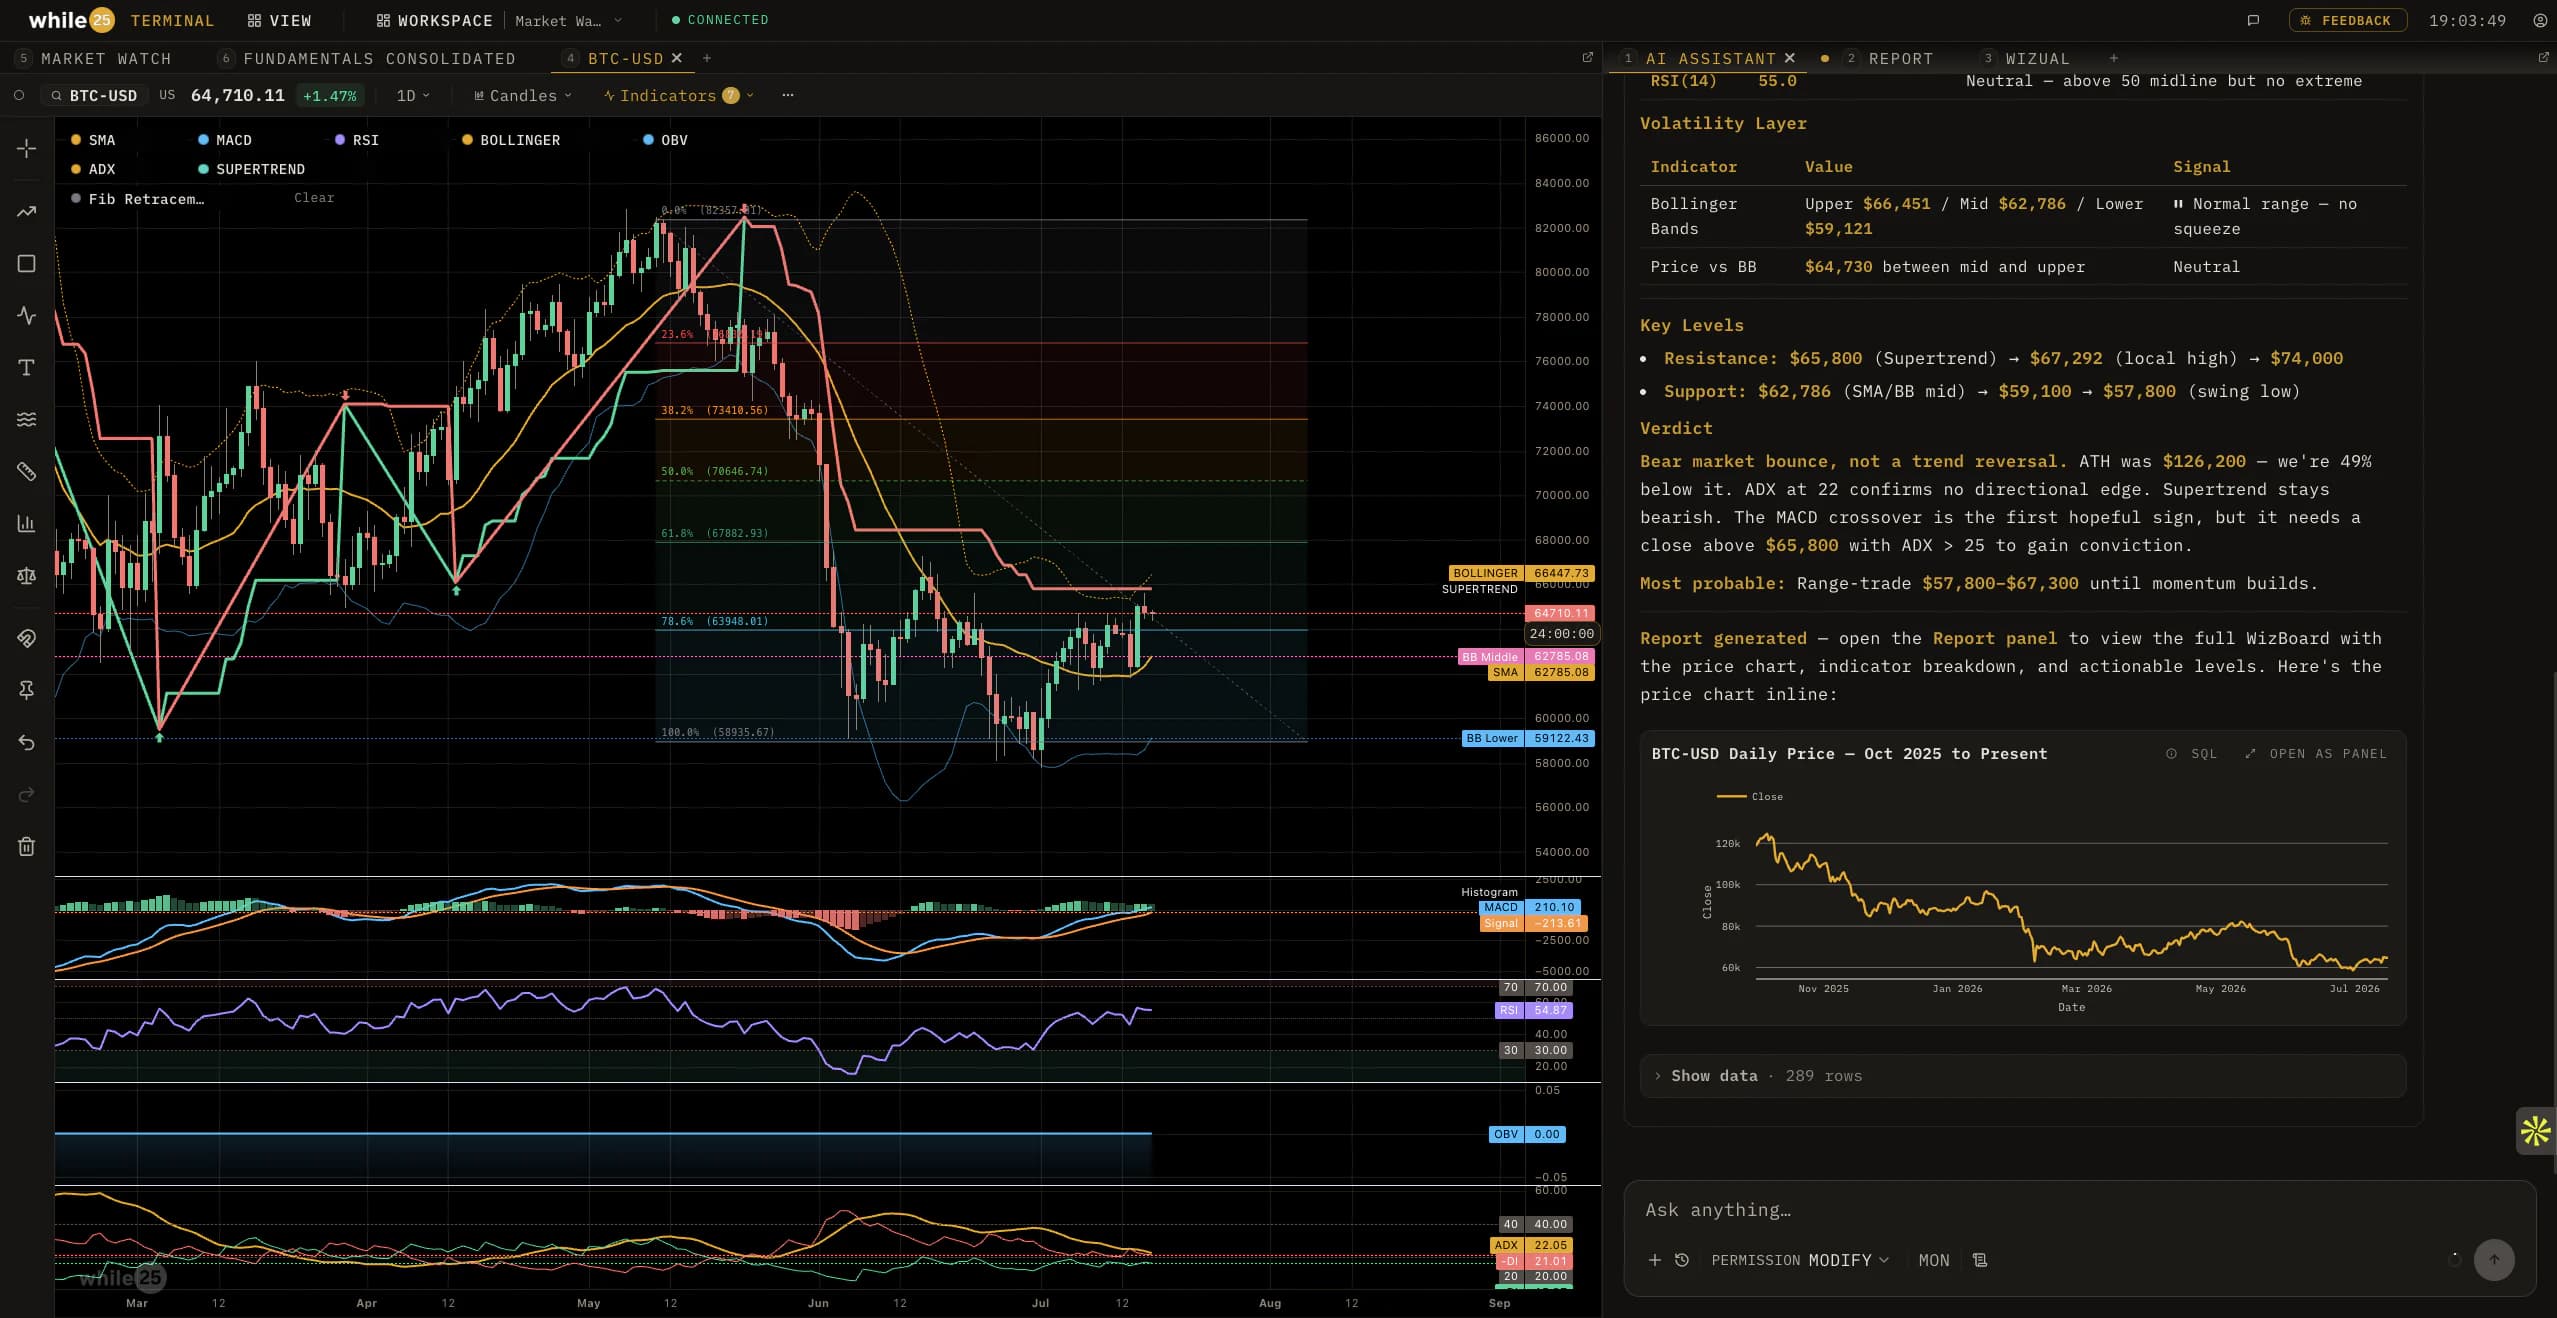Close the BTC-USD chart tab
Screen dimensions: 2557x1318
[x=677, y=58]
